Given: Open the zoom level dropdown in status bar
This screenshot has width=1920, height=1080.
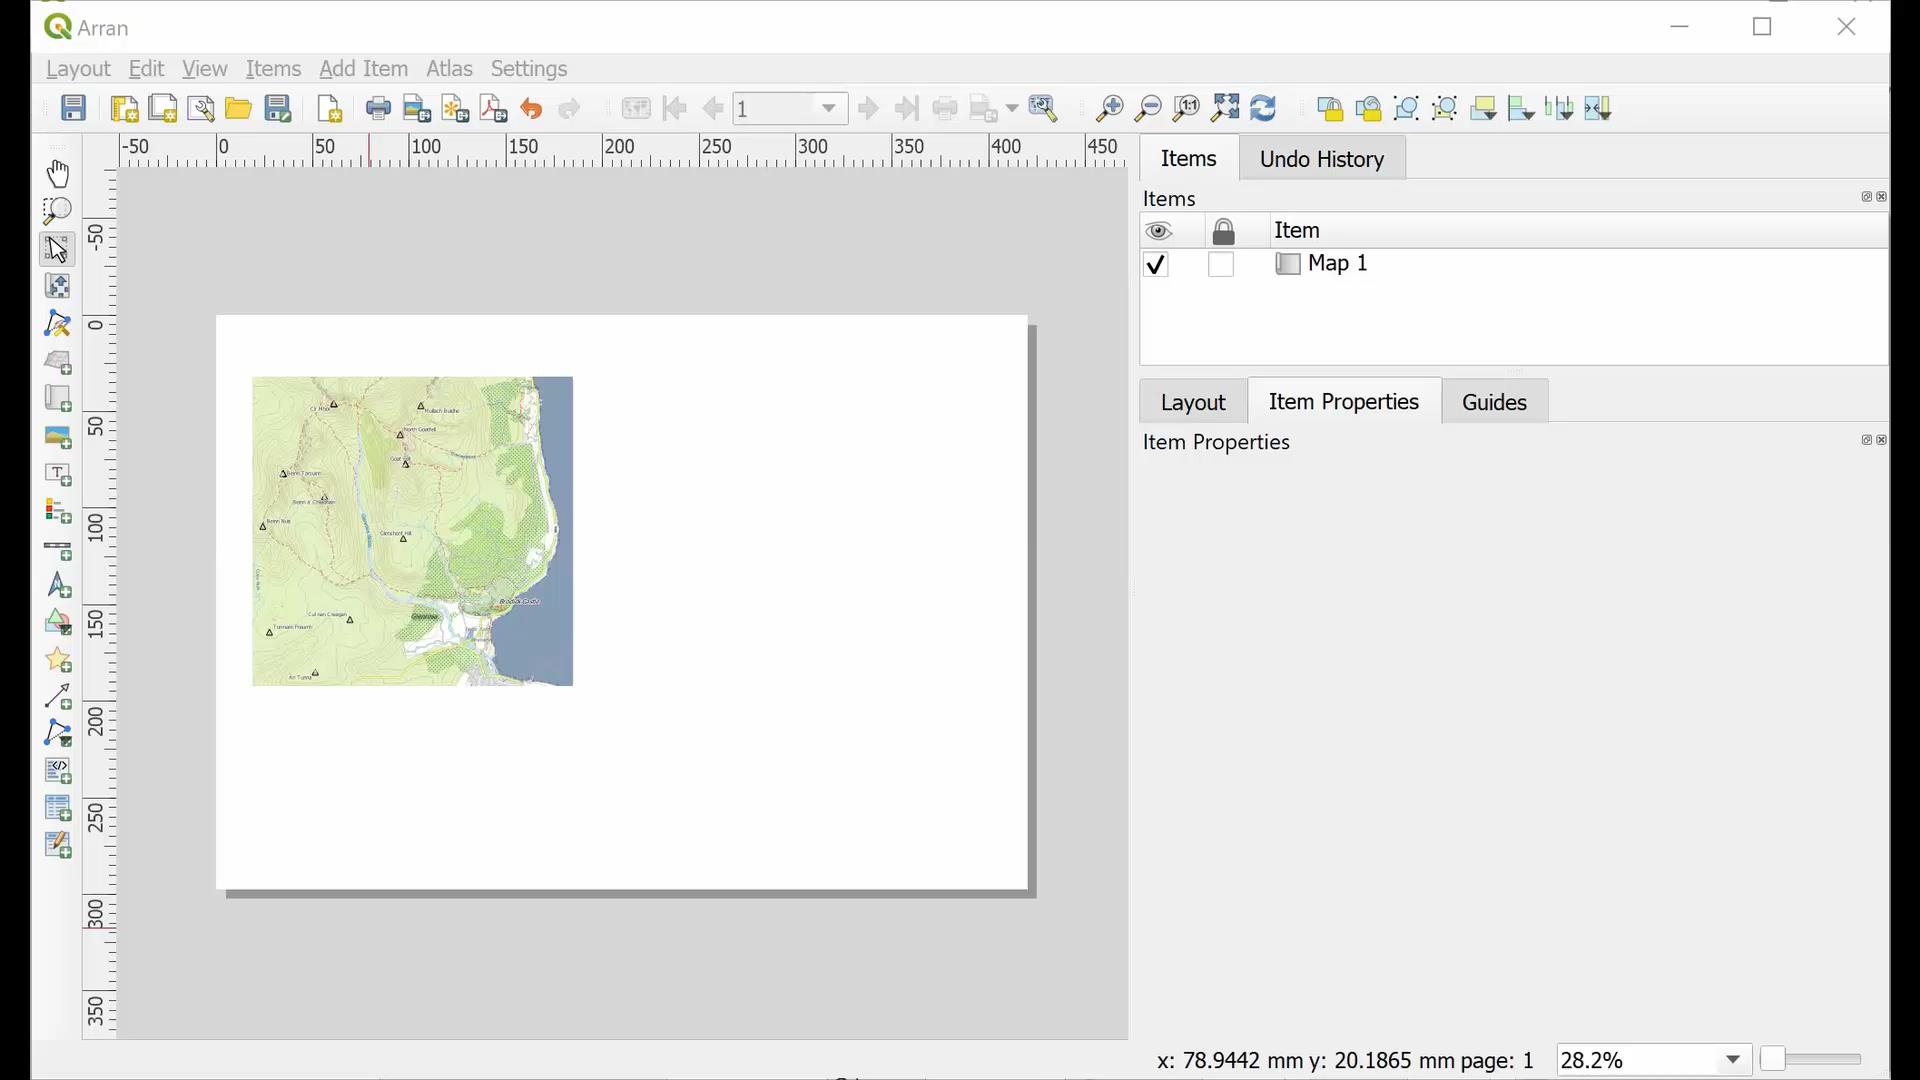Looking at the screenshot, I should (x=1733, y=1059).
